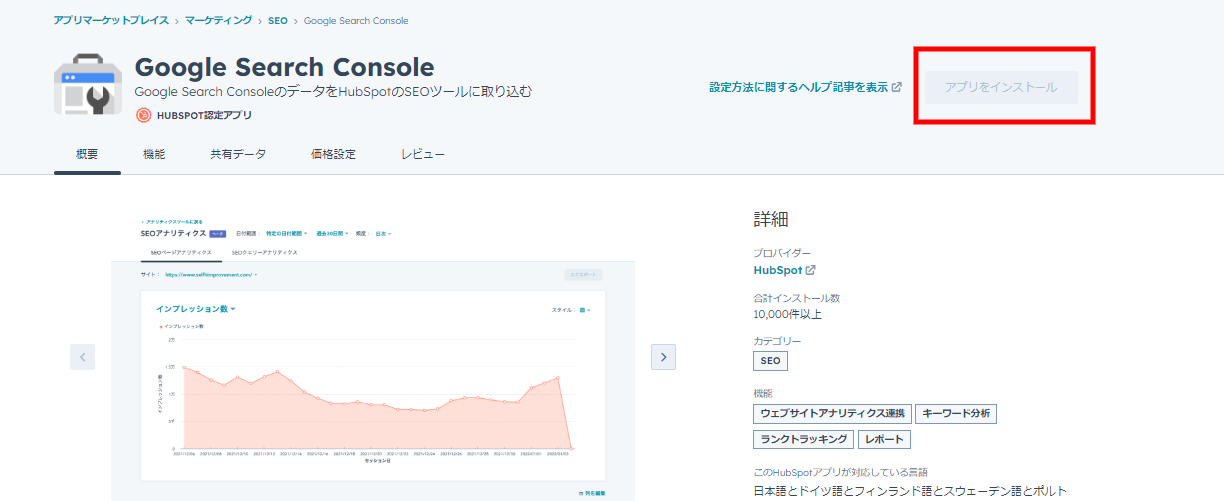Image resolution: width=1224 pixels, height=501 pixels.
Task: Switch to the 機能 tab
Action: coord(154,154)
